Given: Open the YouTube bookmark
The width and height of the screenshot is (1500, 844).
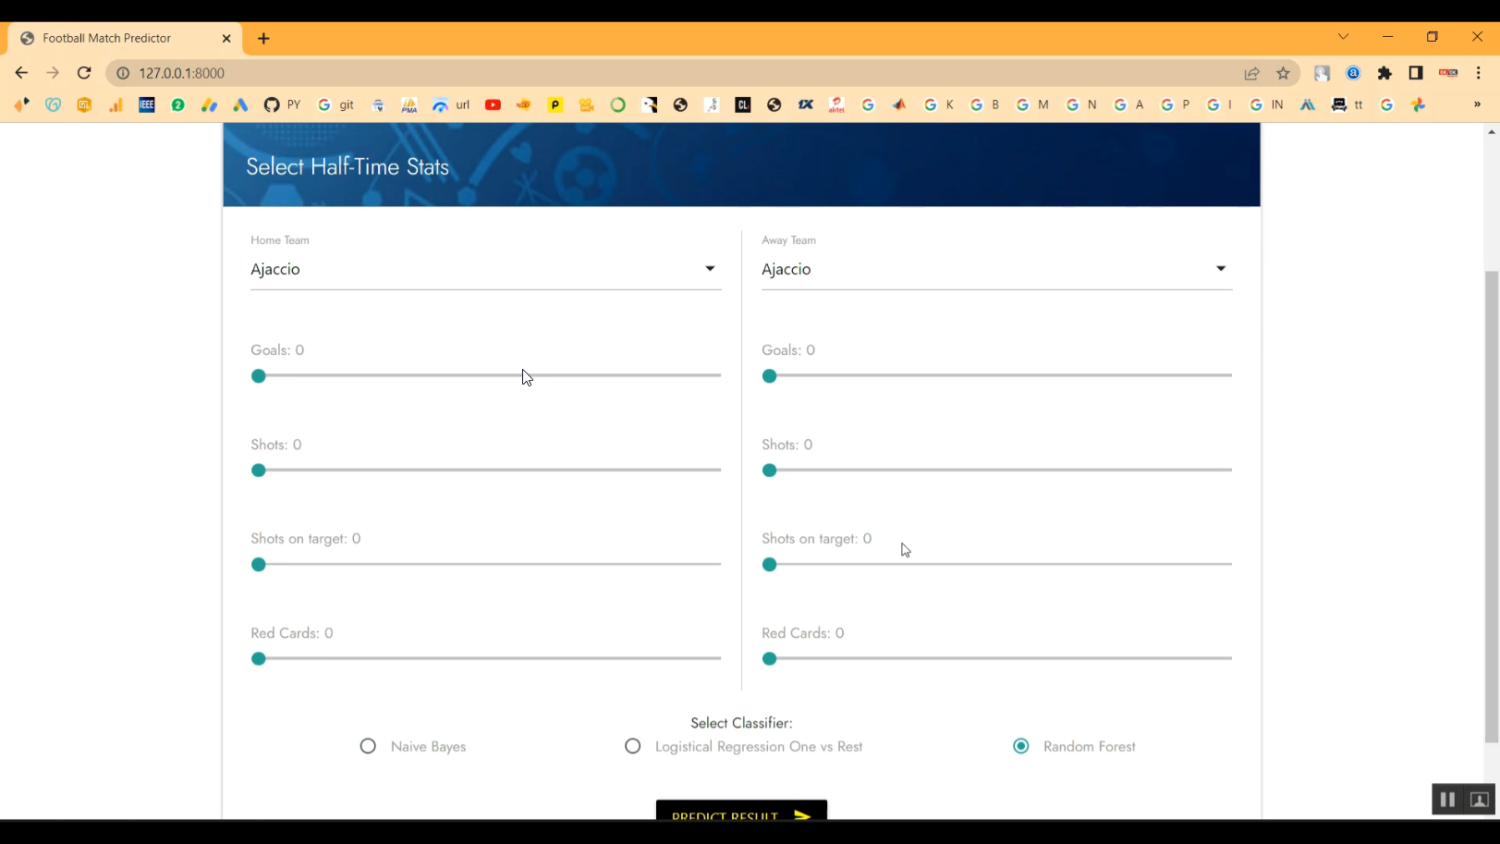Looking at the screenshot, I should (493, 105).
